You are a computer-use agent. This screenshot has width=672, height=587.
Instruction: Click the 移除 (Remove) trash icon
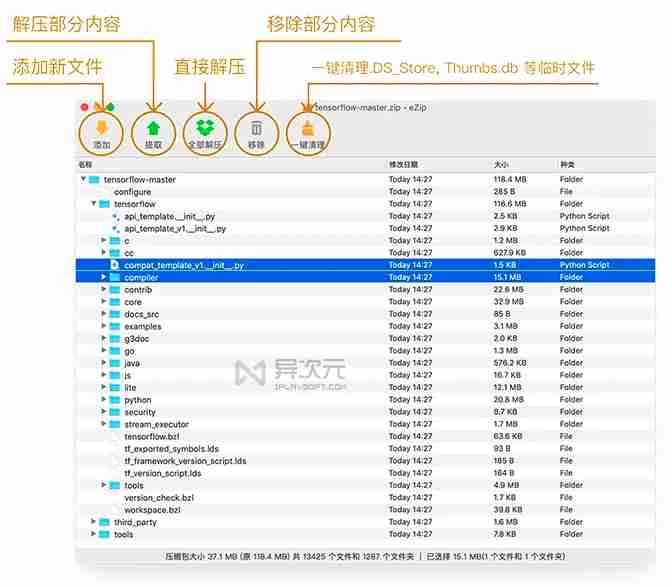click(x=256, y=128)
